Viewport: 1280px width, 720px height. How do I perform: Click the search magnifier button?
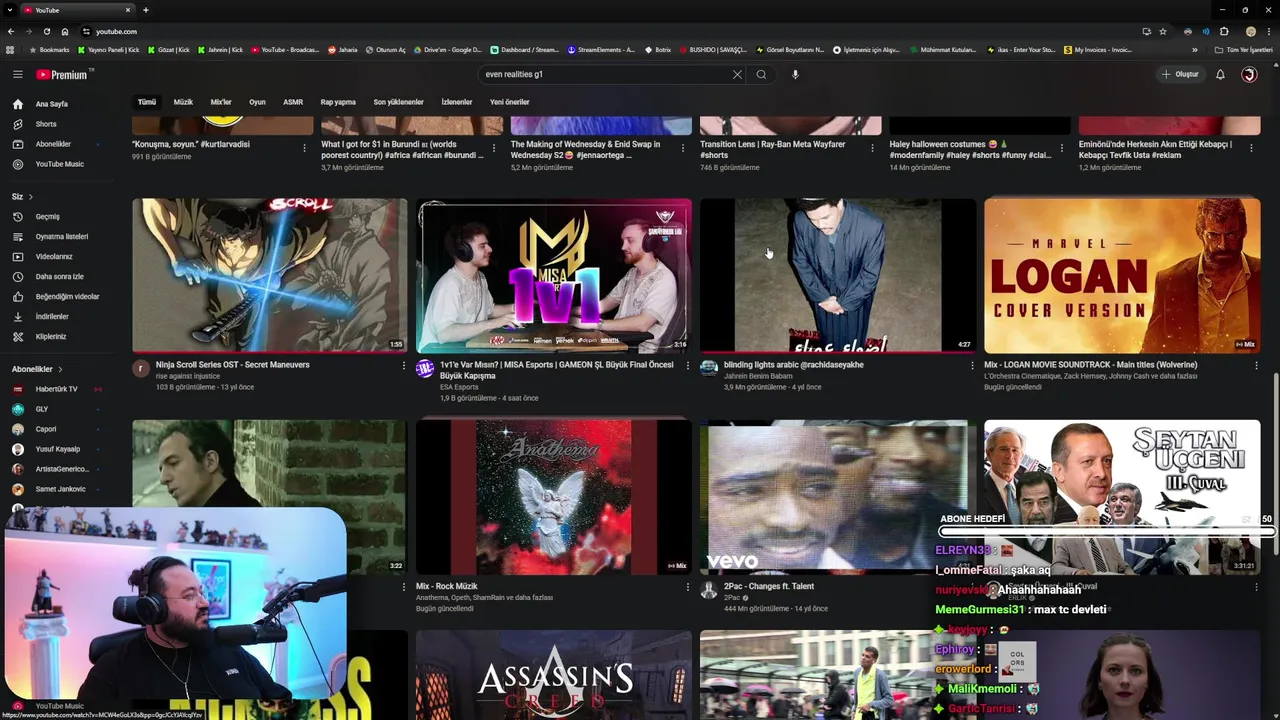[x=761, y=74]
